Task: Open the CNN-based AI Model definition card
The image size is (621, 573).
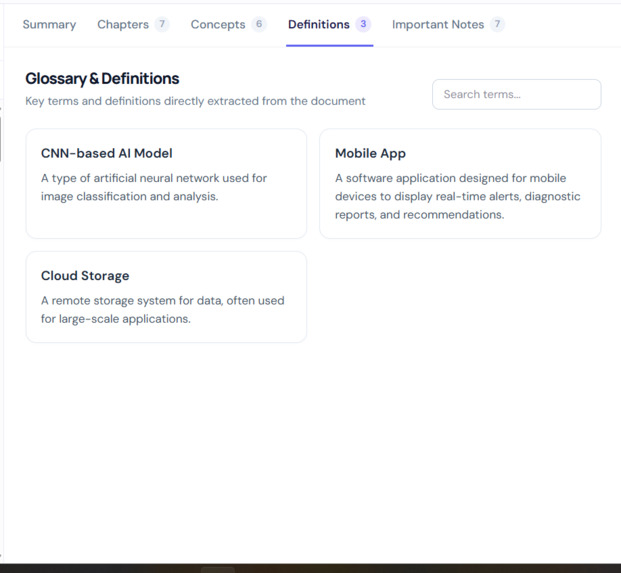Action: click(166, 183)
